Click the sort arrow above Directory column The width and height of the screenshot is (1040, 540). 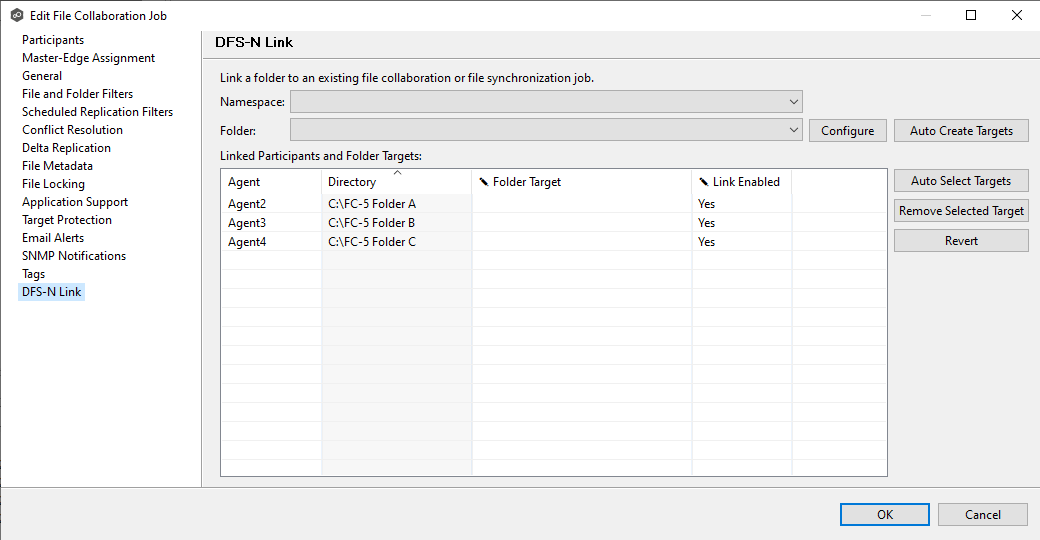[397, 173]
